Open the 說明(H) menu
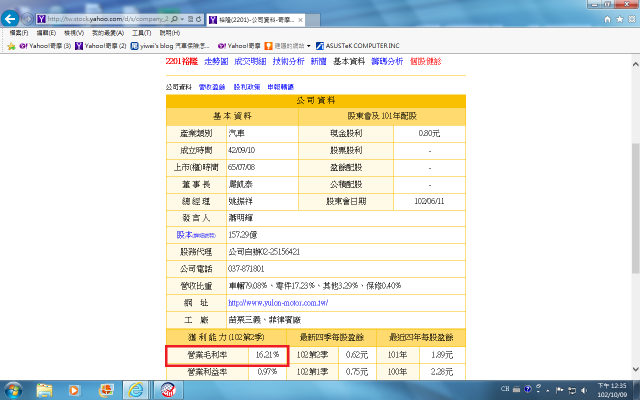The image size is (640, 400). point(169,33)
